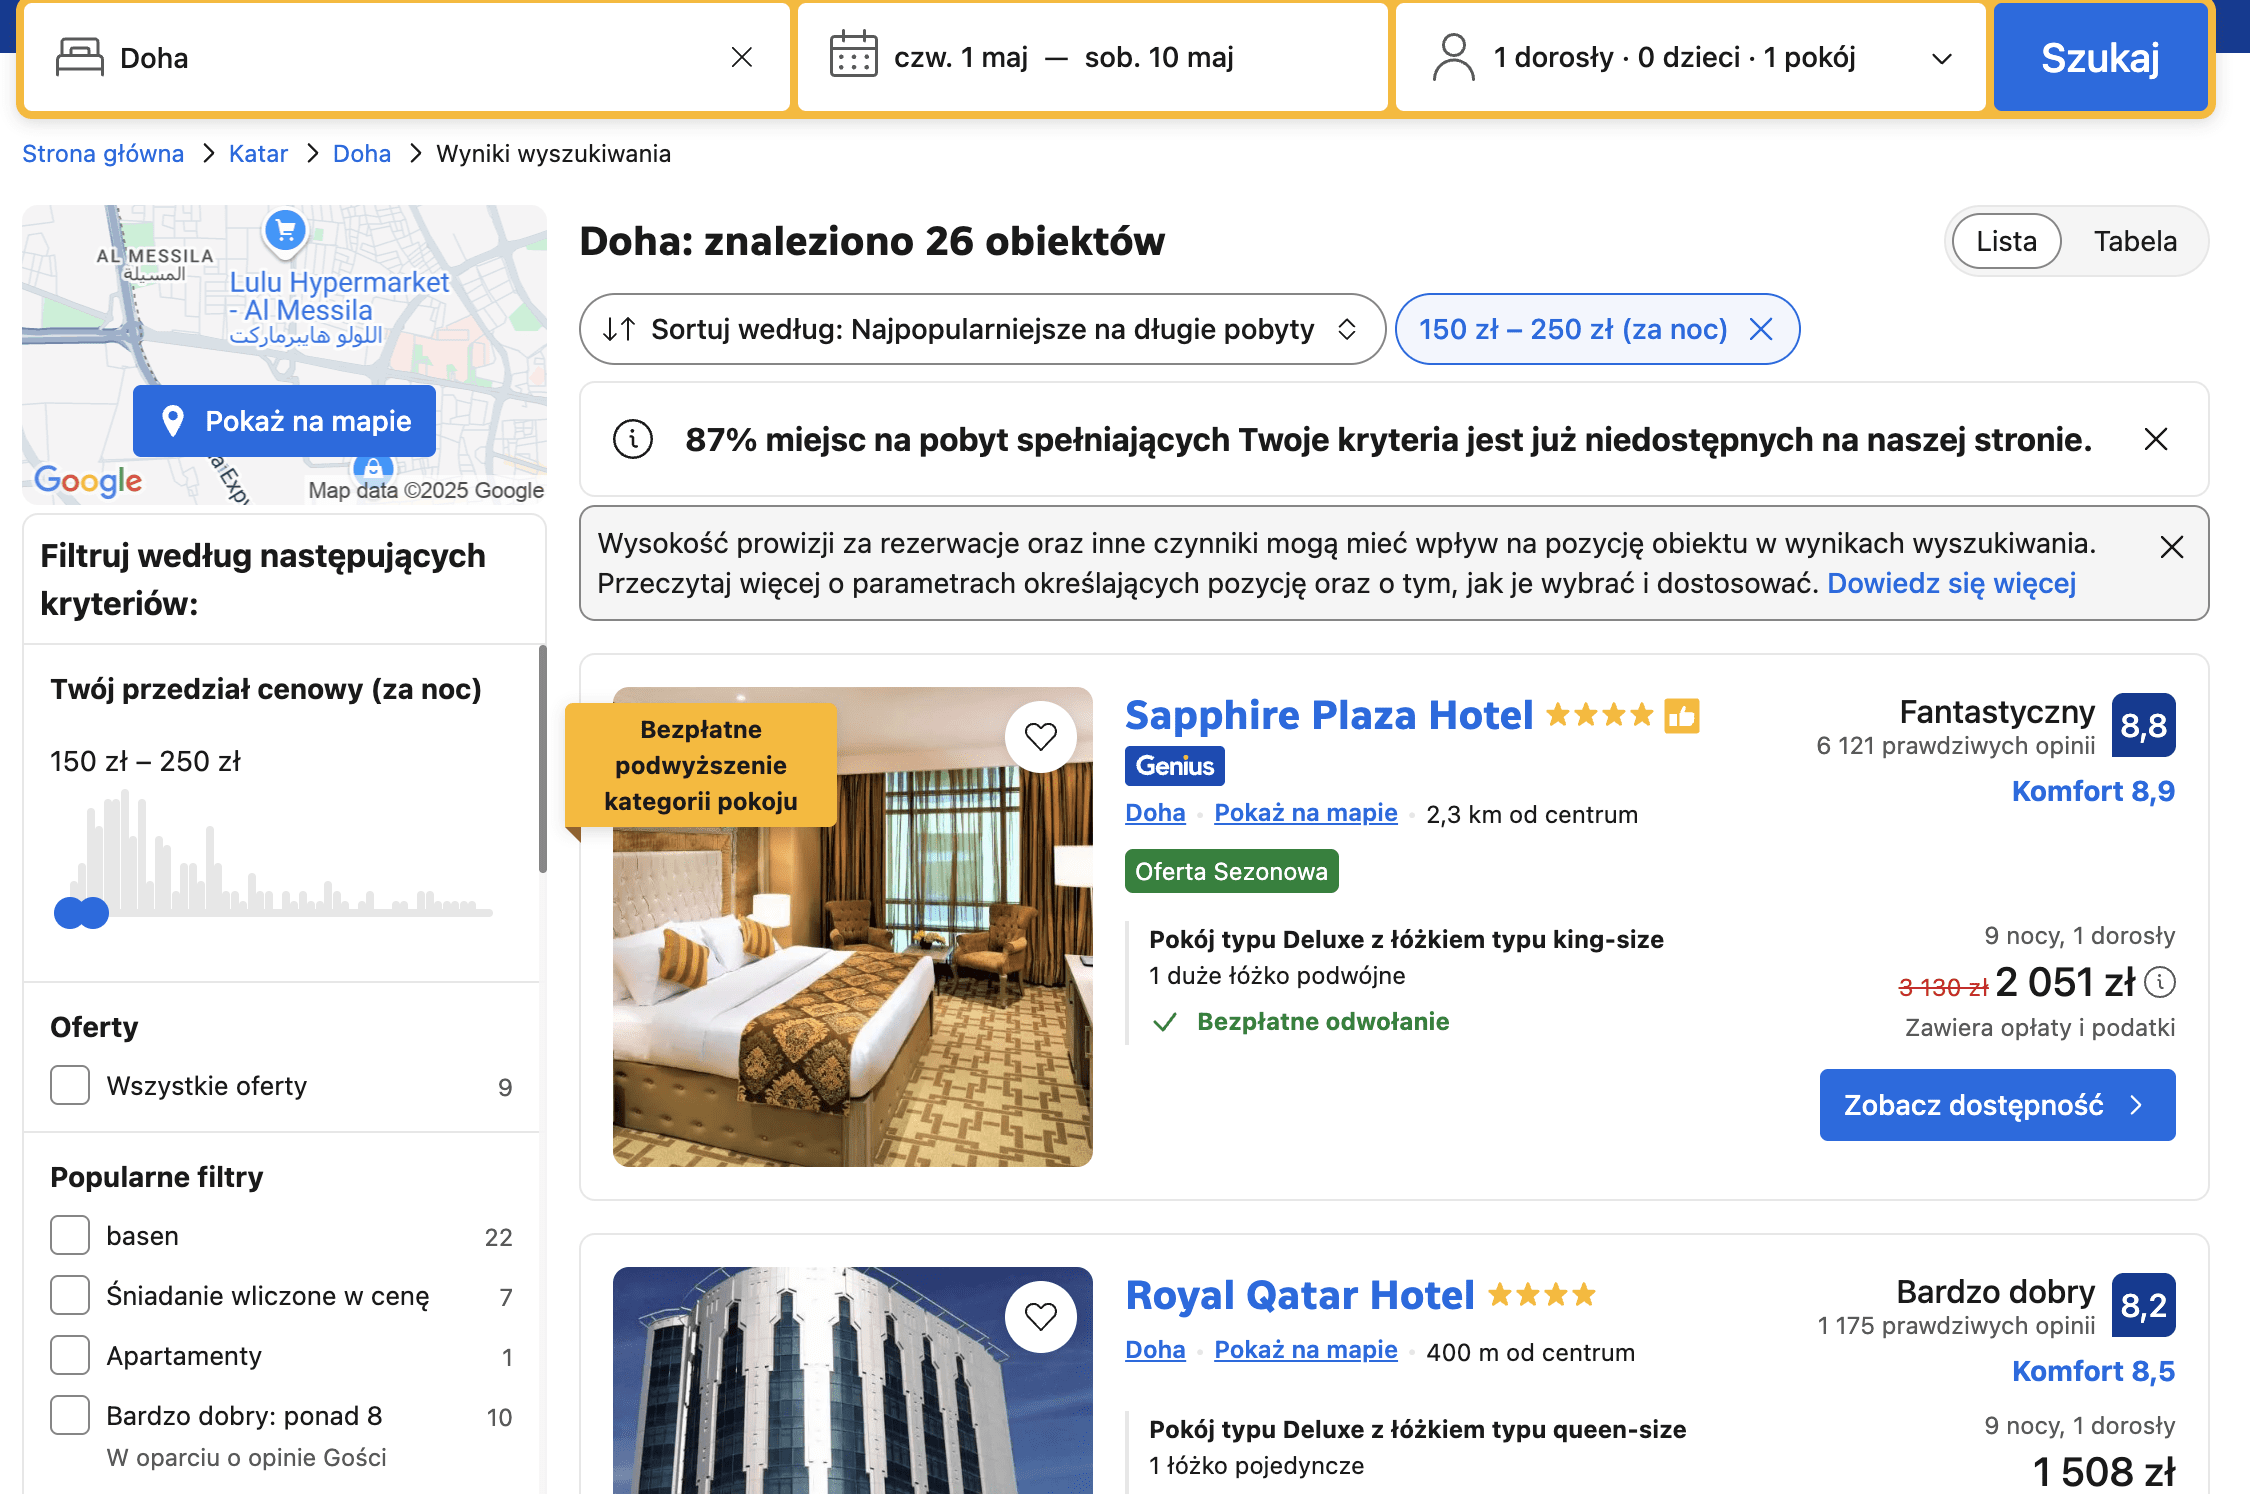Click Komfort 8,9 rating text
2250x1494 pixels.
point(2093,791)
